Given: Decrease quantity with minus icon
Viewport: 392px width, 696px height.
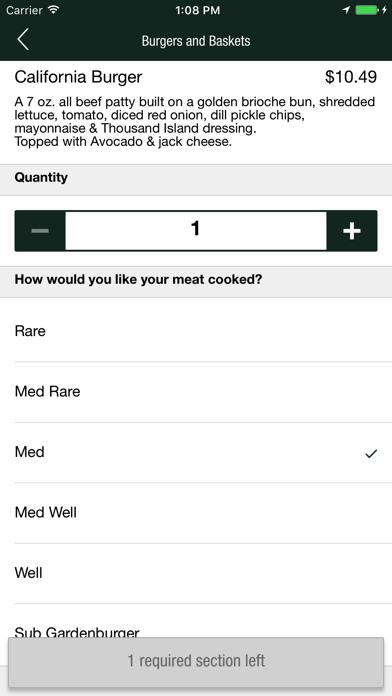Looking at the screenshot, I should [40, 231].
